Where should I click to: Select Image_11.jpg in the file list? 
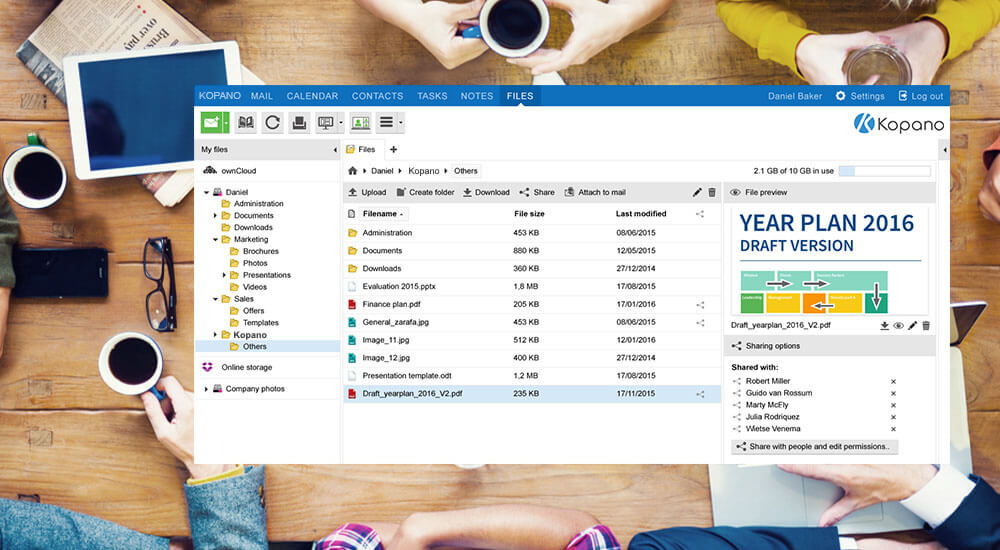click(x=532, y=341)
